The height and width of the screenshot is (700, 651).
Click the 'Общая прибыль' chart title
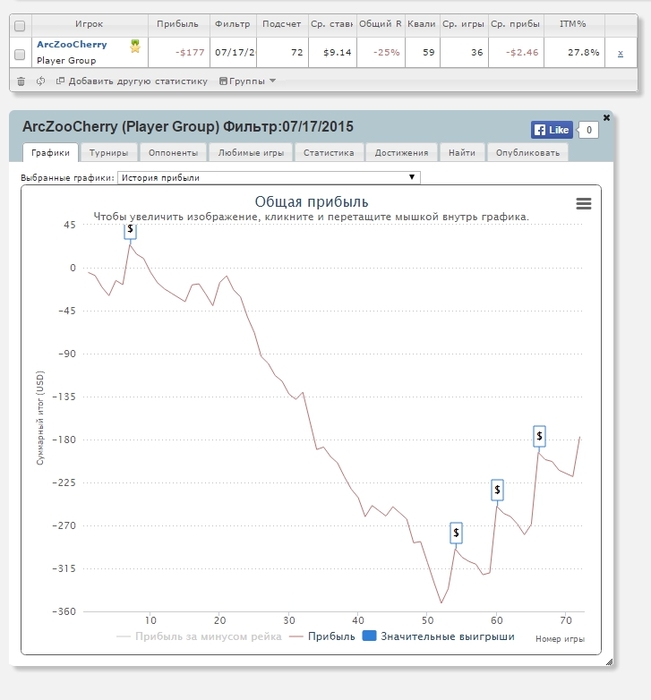[312, 202]
